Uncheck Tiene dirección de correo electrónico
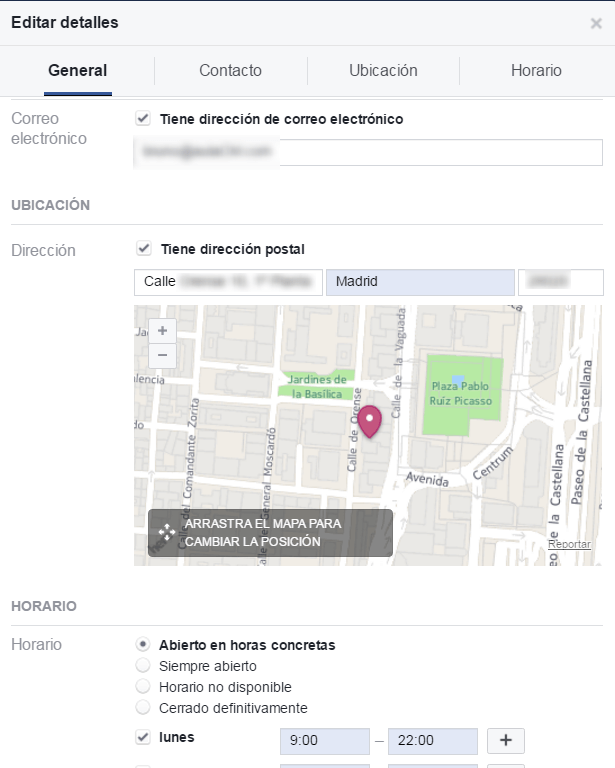This screenshot has width=615, height=768. (143, 119)
